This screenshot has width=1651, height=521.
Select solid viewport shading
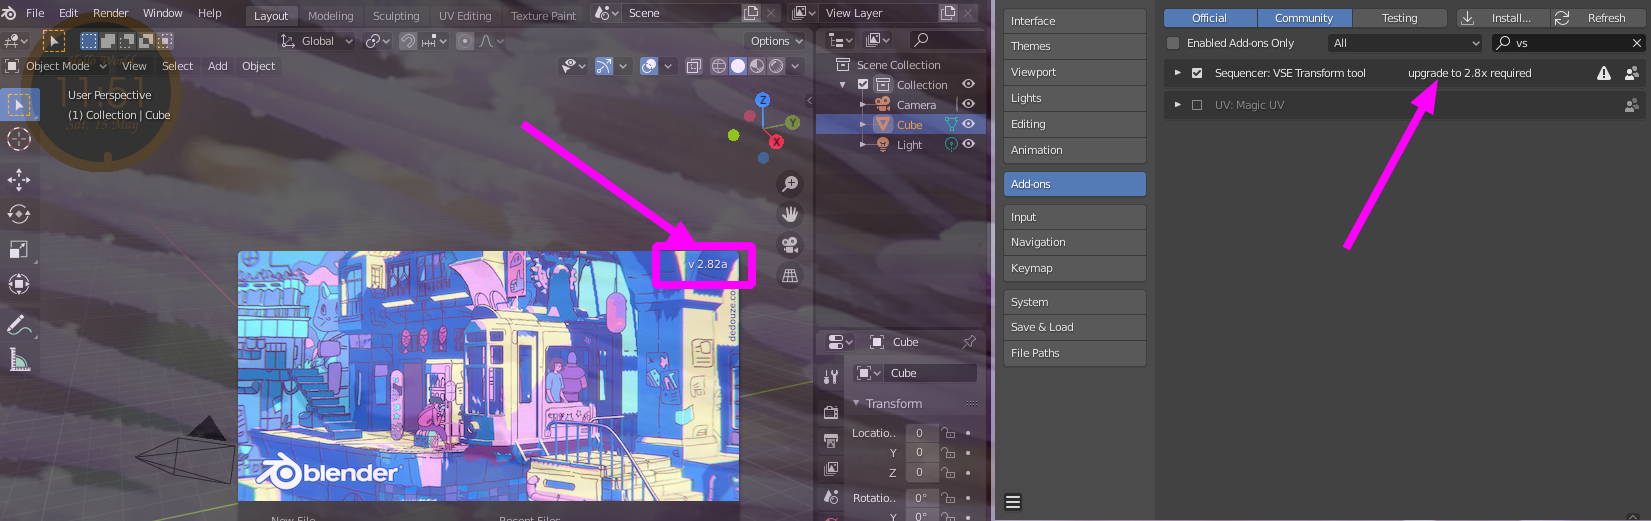[738, 66]
